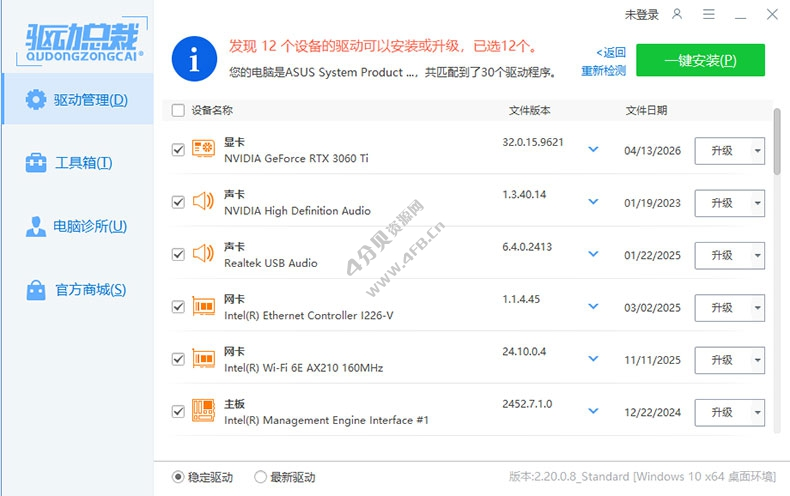Screen dimensions: 790x496
Task: Click the user account icon in title bar
Action: 677,14
